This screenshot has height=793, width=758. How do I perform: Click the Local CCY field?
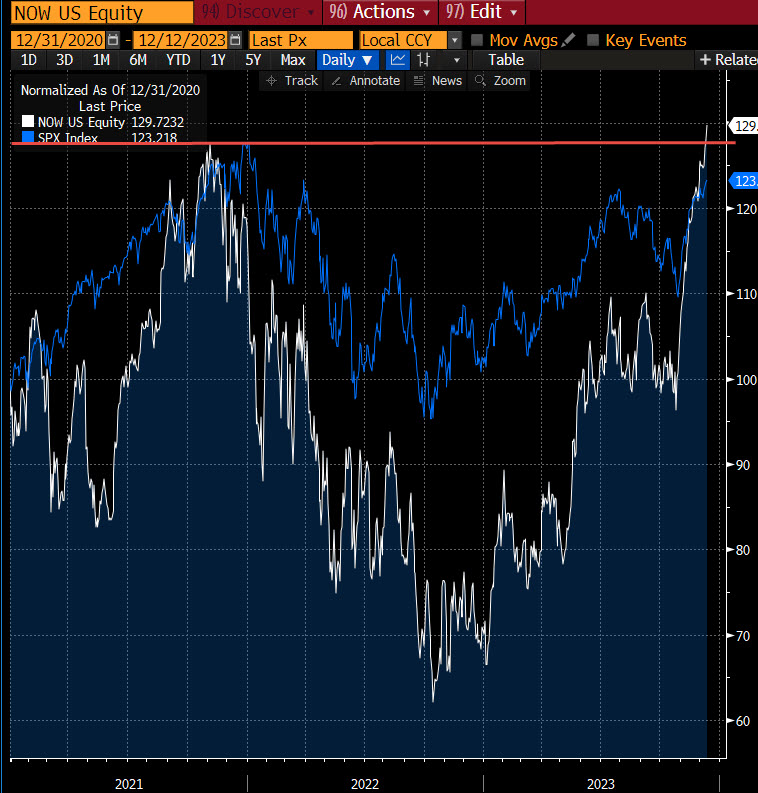point(404,40)
